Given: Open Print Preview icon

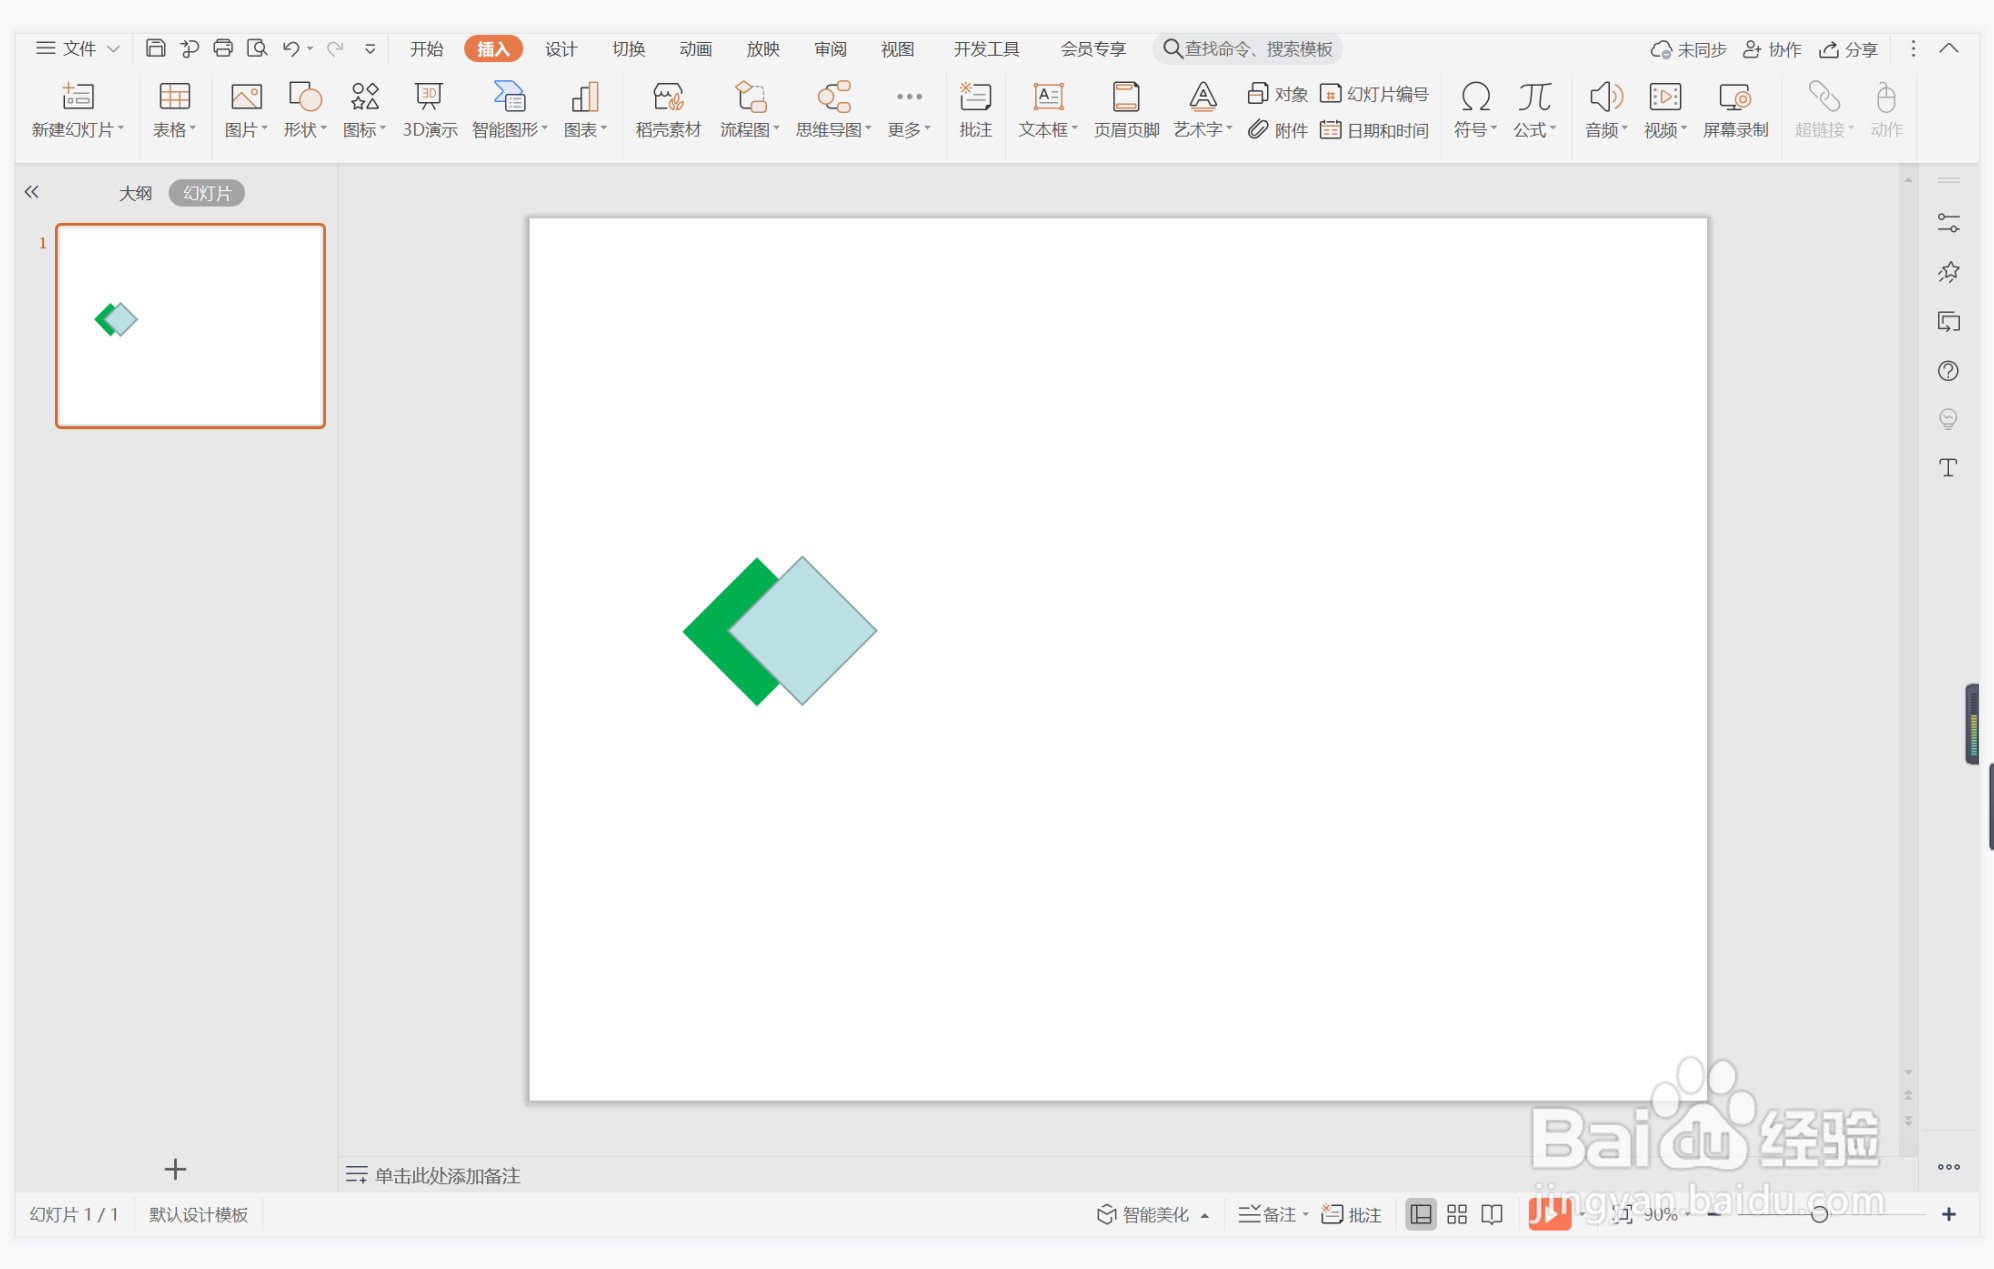Looking at the screenshot, I should click(x=257, y=48).
